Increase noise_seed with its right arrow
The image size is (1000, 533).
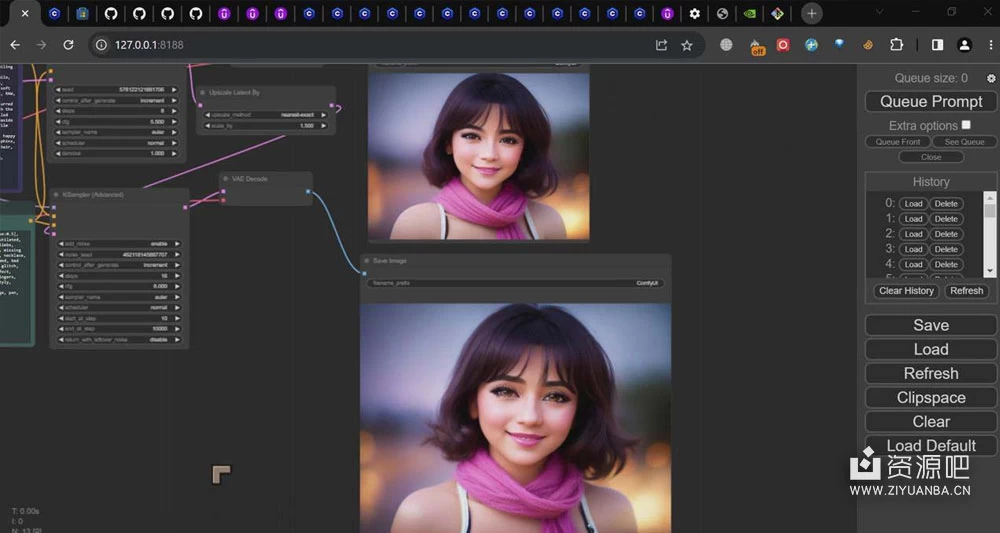[177, 254]
